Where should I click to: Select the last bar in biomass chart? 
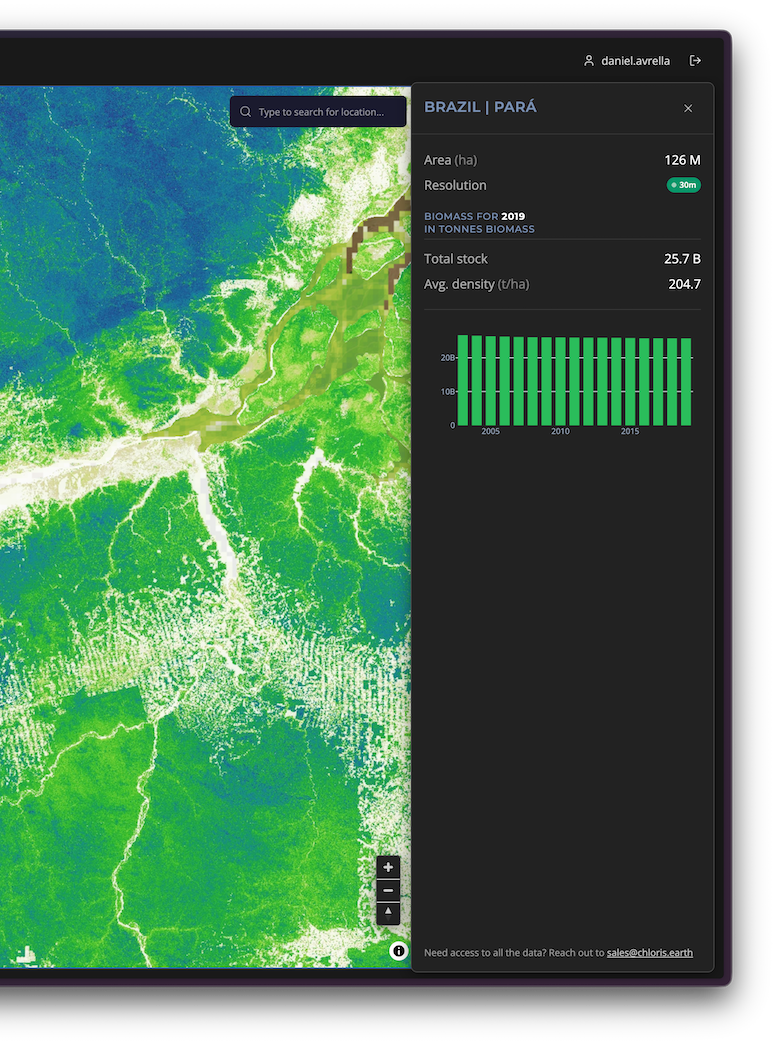point(686,381)
